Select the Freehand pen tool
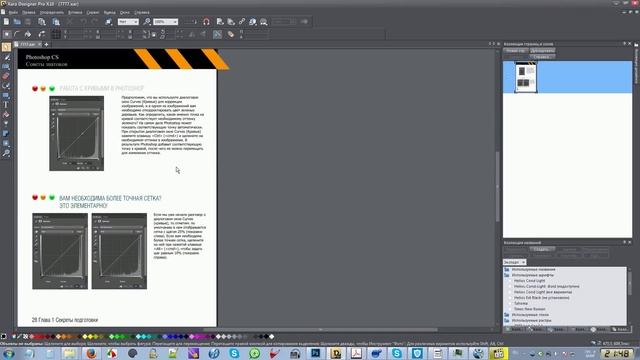This screenshot has width=640, height=360. pyautogui.click(x=6, y=57)
